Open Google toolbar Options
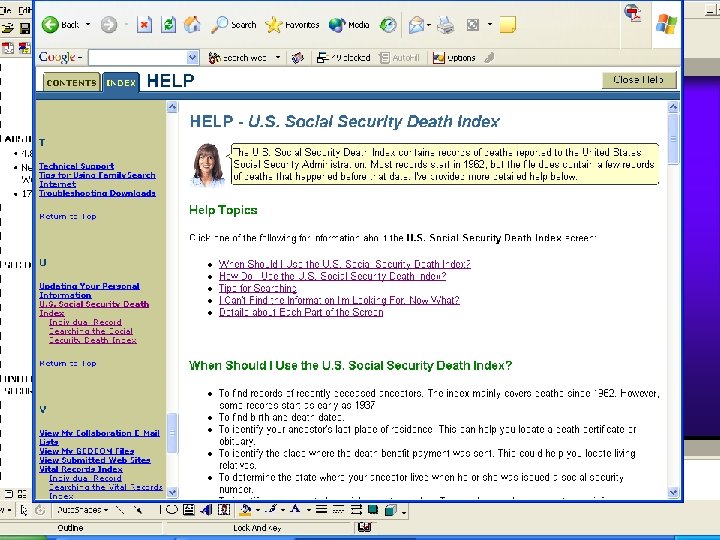The height and width of the screenshot is (540, 720). tap(454, 58)
